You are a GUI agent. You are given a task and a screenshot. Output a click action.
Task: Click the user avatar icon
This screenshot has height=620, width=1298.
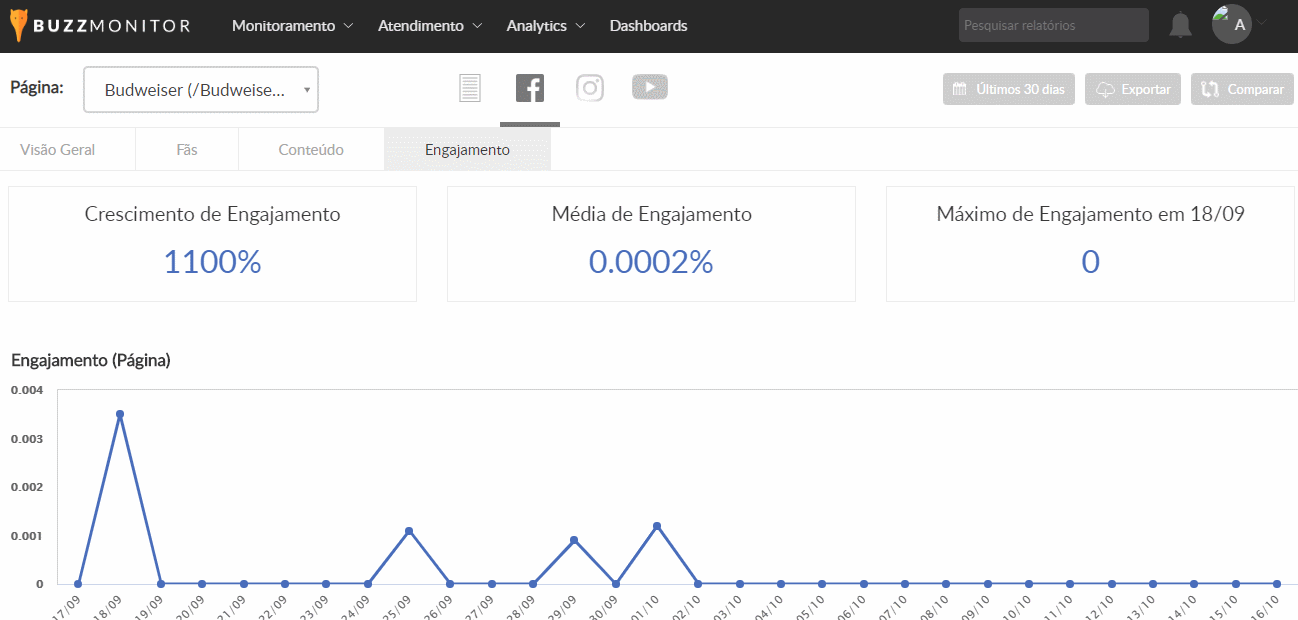(x=1232, y=25)
